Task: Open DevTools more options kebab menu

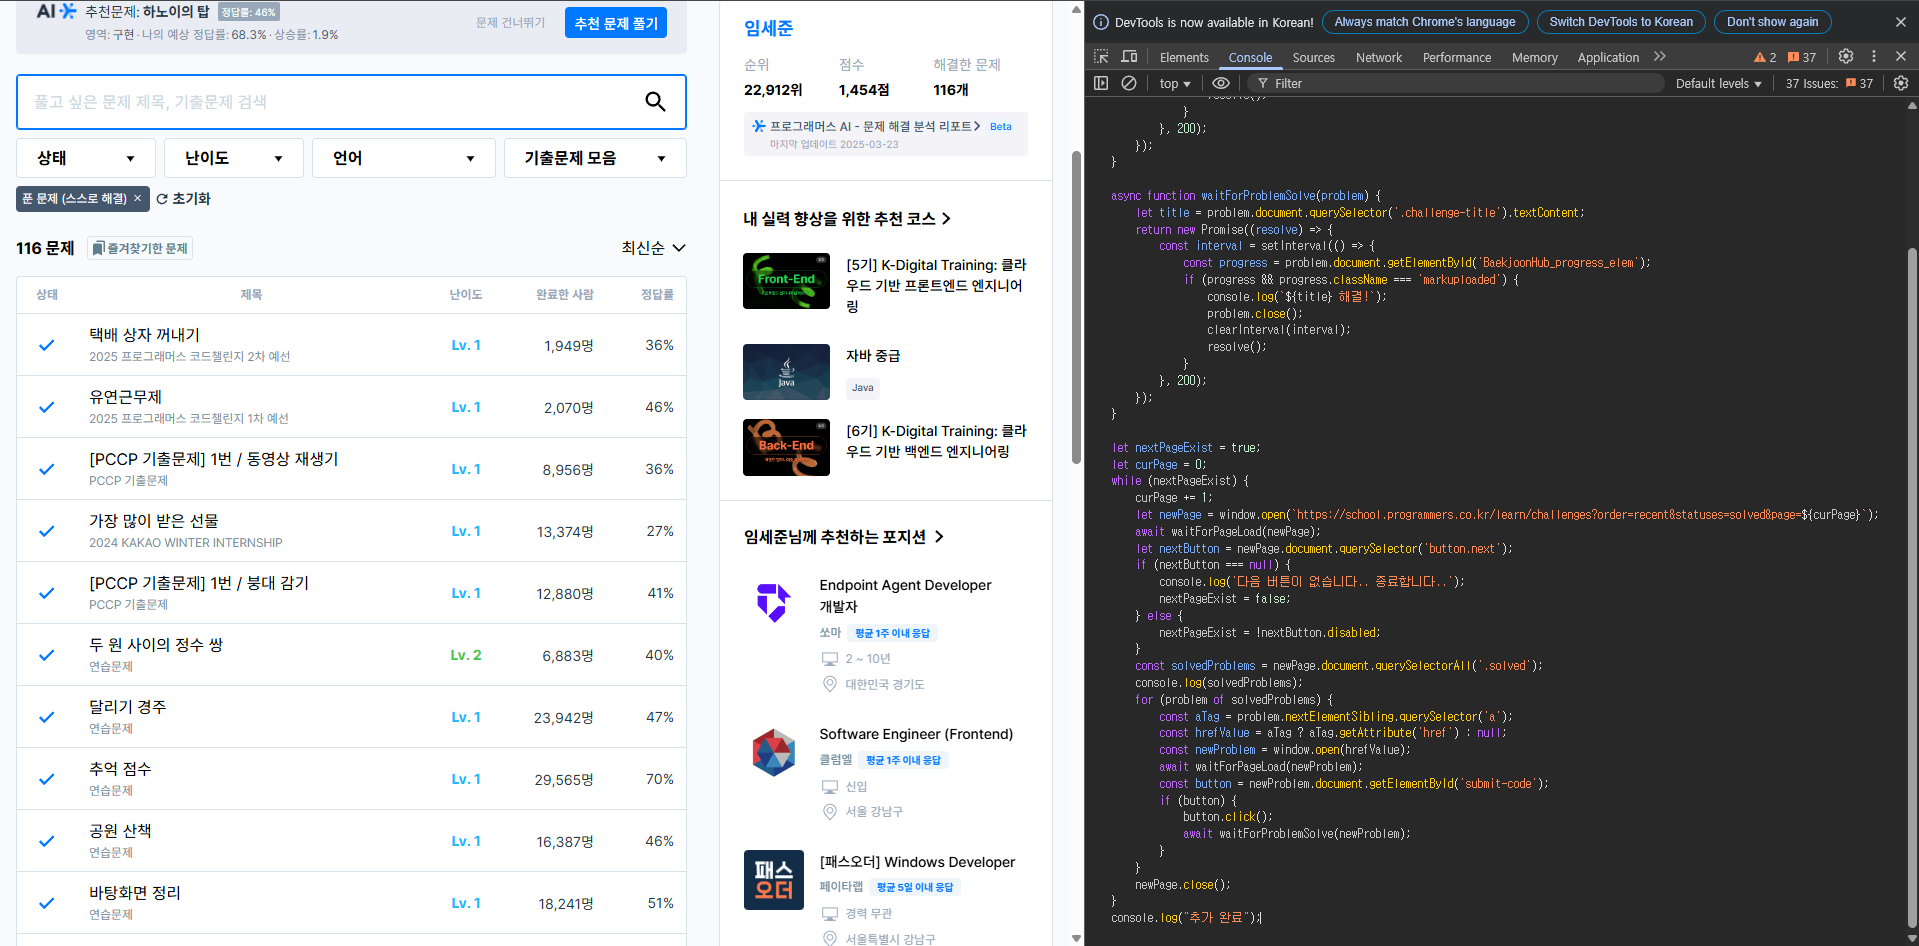Action: 1874,57
